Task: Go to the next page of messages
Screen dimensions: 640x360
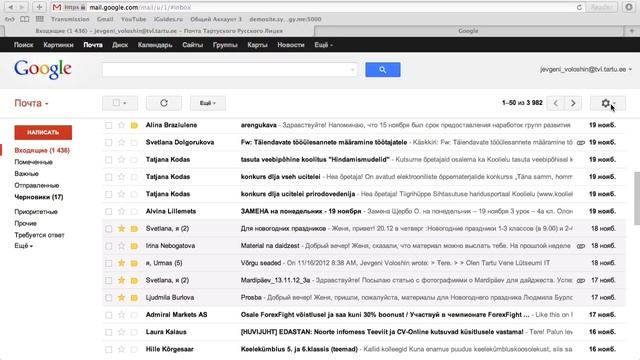Action: tap(573, 103)
